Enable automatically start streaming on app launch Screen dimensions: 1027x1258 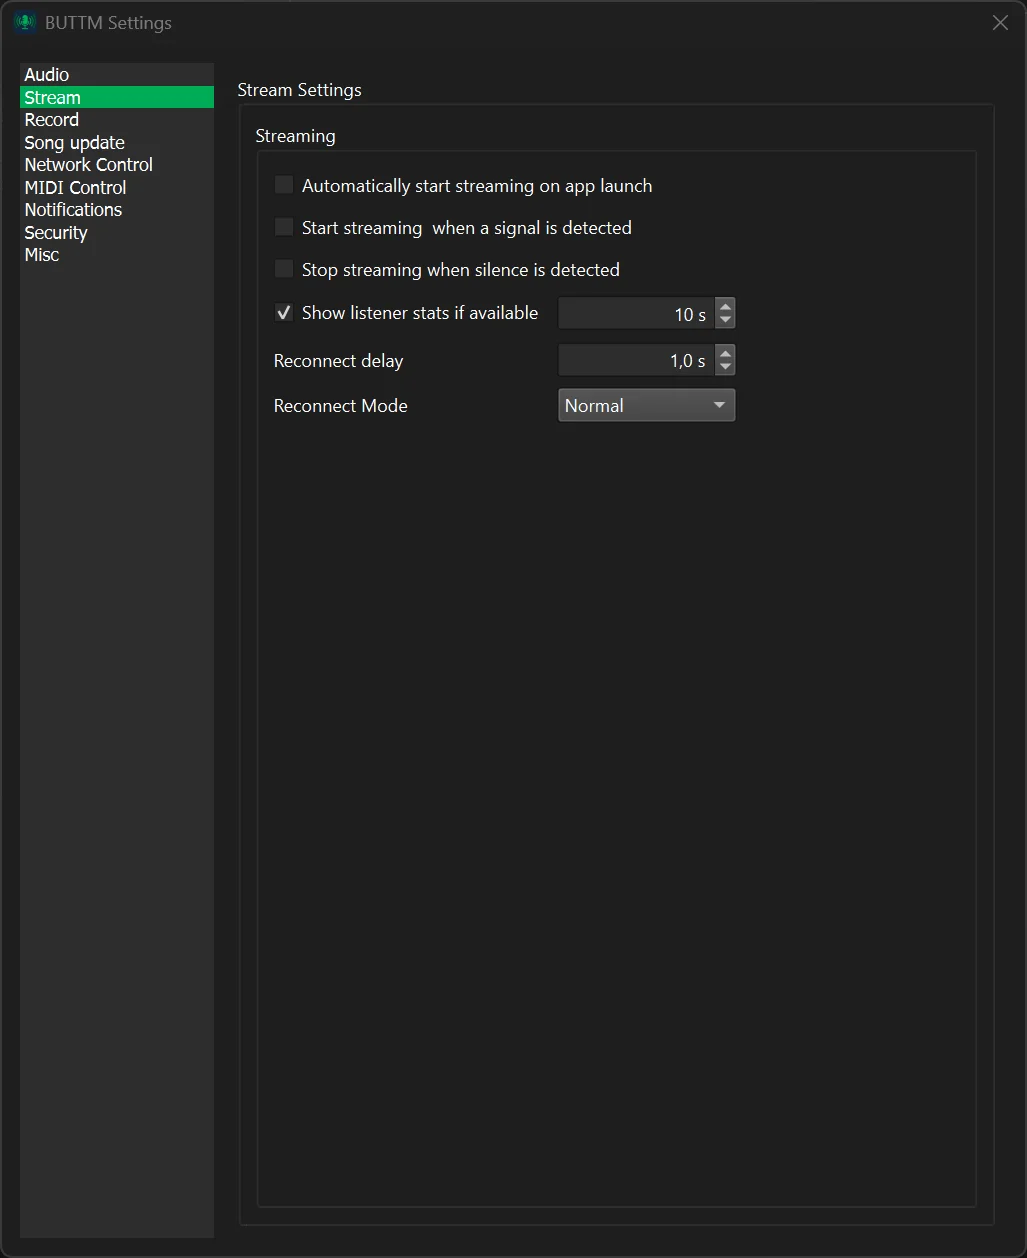(283, 184)
